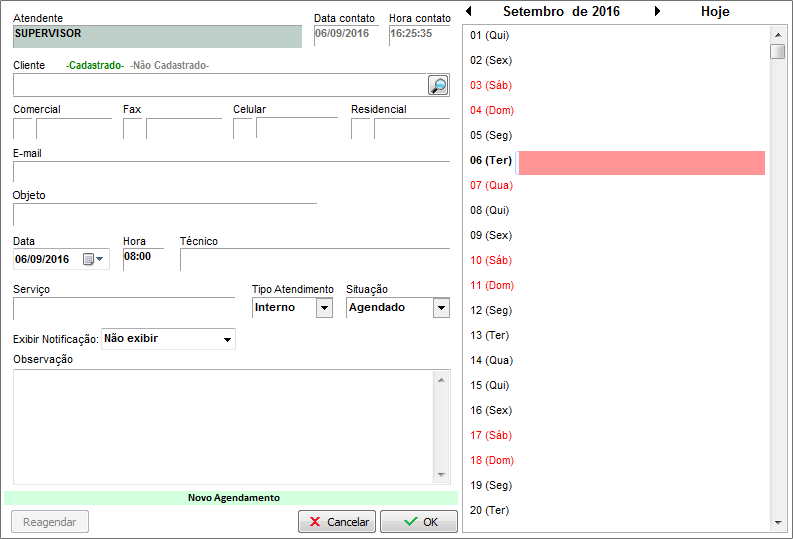The height and width of the screenshot is (539, 793).
Task: Select the Não Cadastrado client option
Action: pos(170,66)
